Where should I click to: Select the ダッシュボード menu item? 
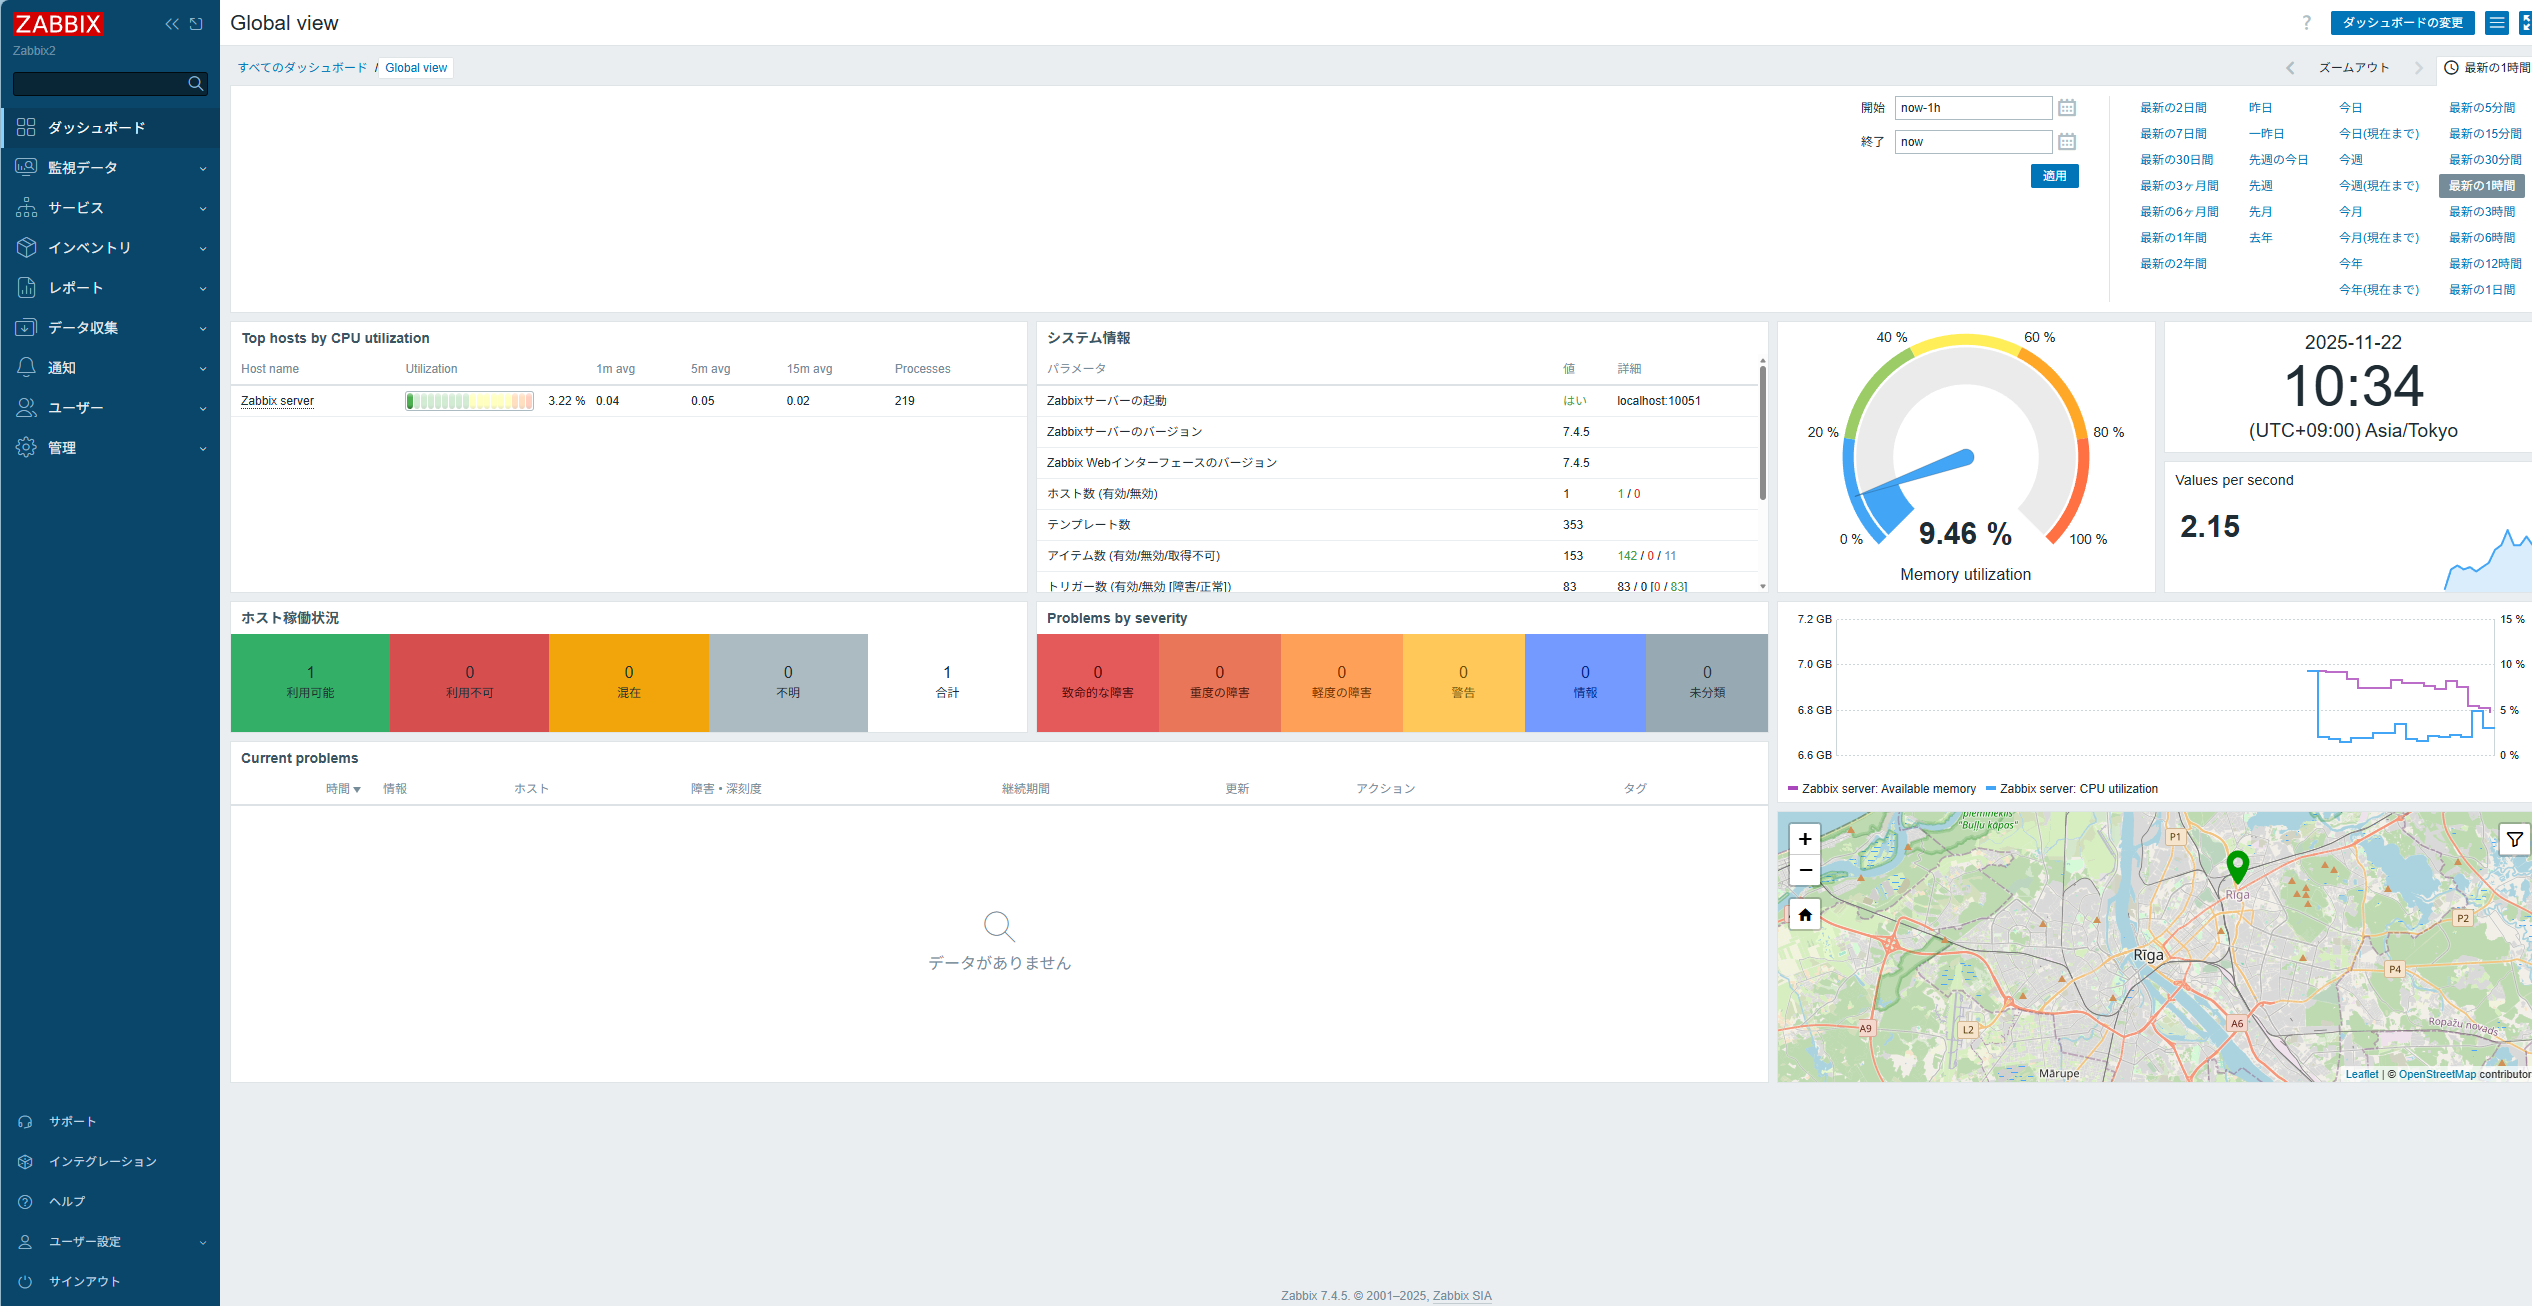[x=97, y=128]
